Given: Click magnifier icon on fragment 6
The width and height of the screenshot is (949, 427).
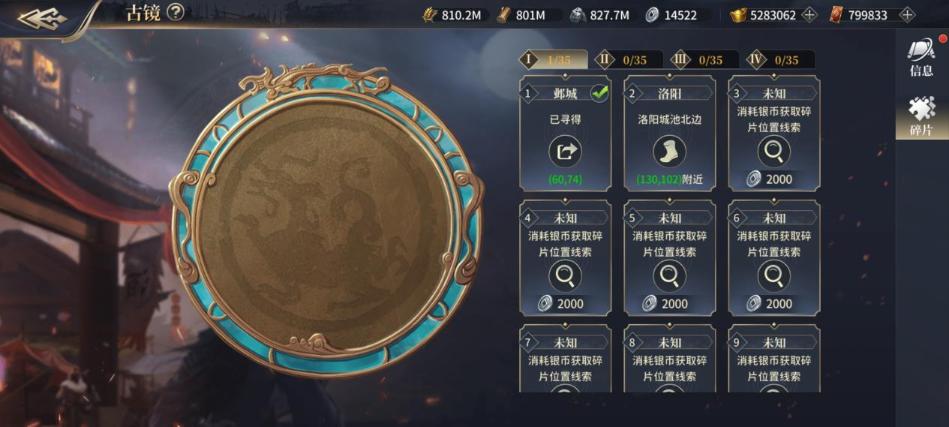Looking at the screenshot, I should (x=773, y=276).
